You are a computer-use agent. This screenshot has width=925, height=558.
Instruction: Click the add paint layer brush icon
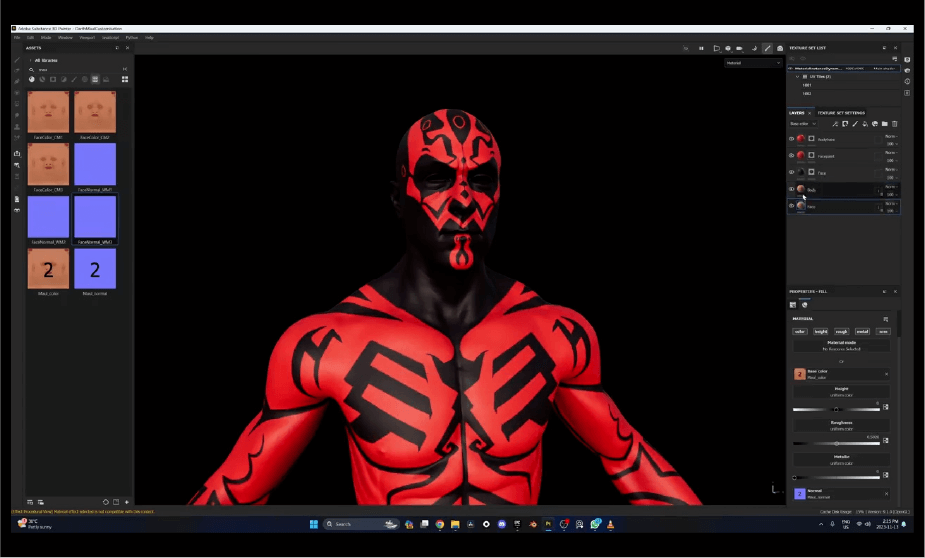coord(854,124)
